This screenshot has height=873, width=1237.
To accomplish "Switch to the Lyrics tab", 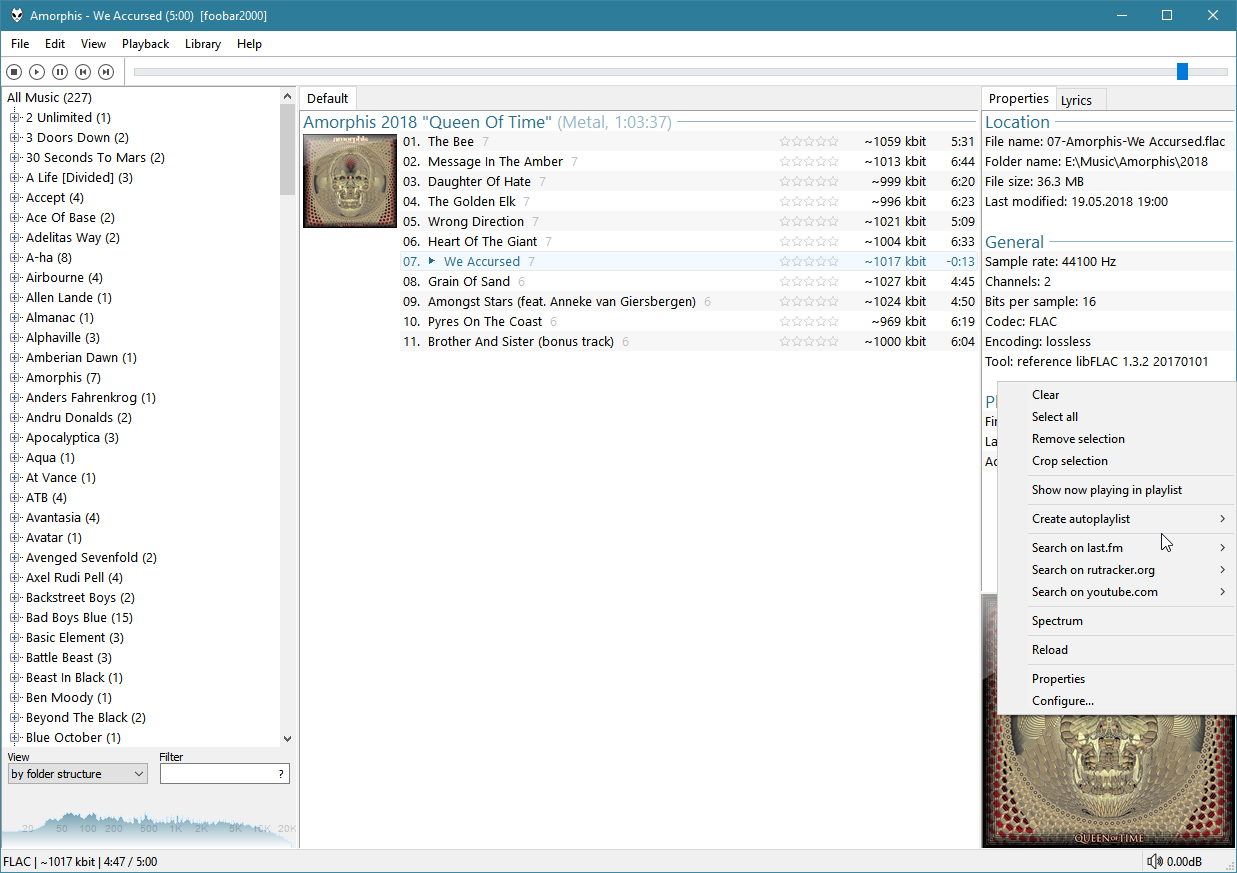I will 1076,100.
